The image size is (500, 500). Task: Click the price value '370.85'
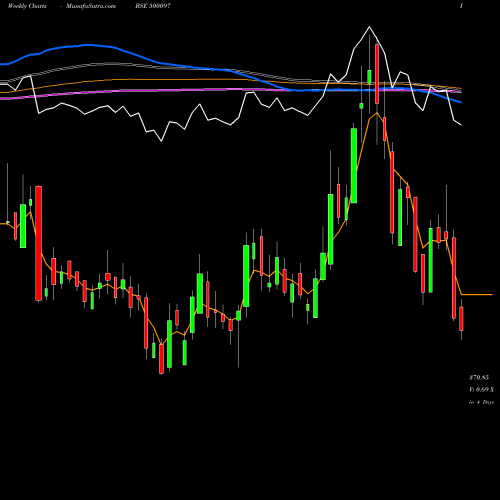coord(479,378)
